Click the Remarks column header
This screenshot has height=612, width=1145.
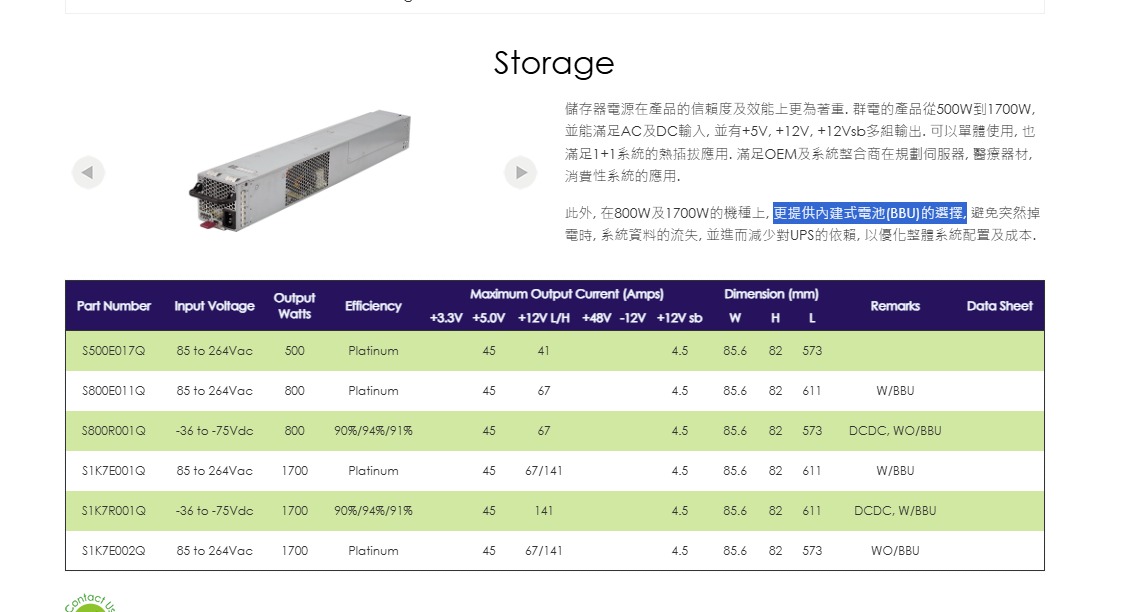point(894,306)
